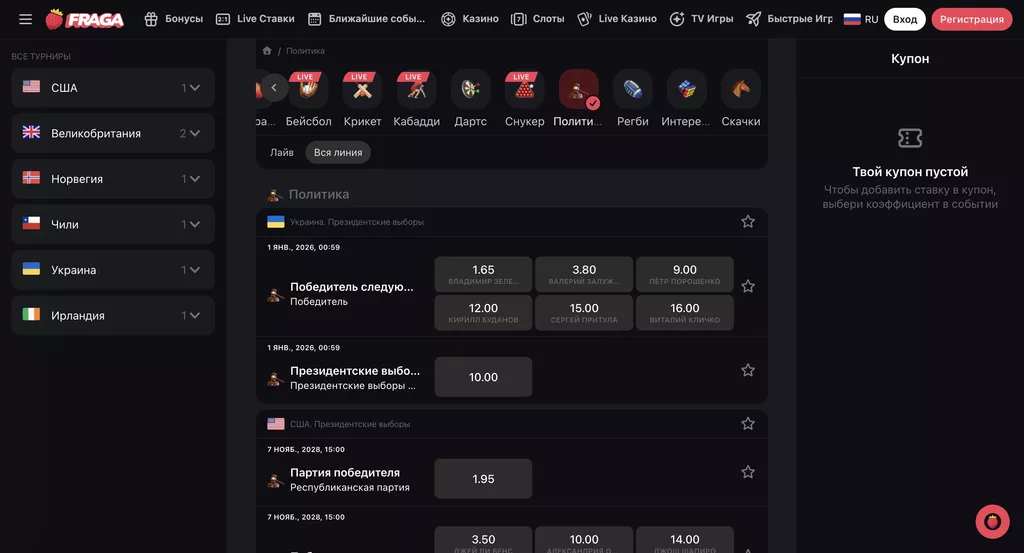Select the Snooker live sport icon

click(524, 89)
